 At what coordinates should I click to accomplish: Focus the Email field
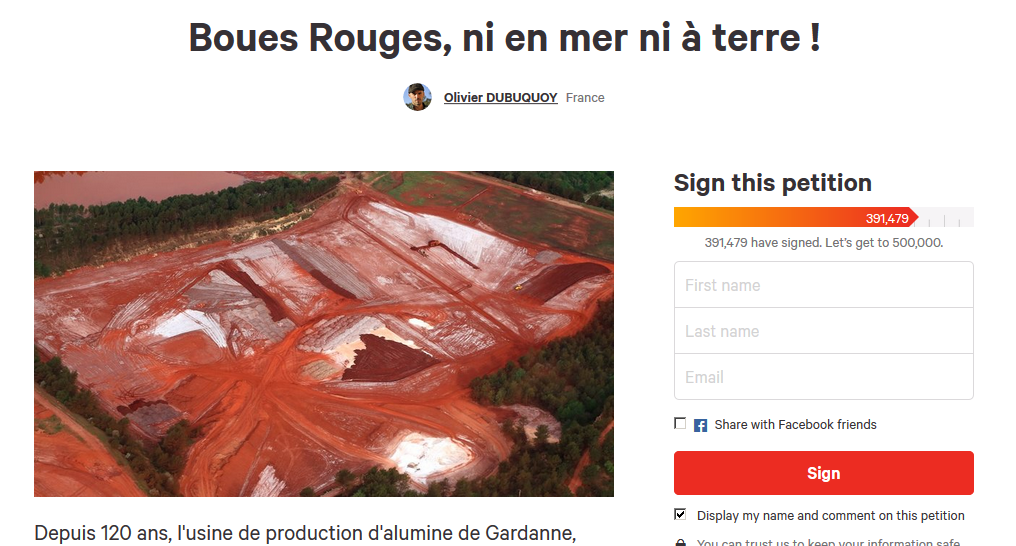[x=824, y=377]
